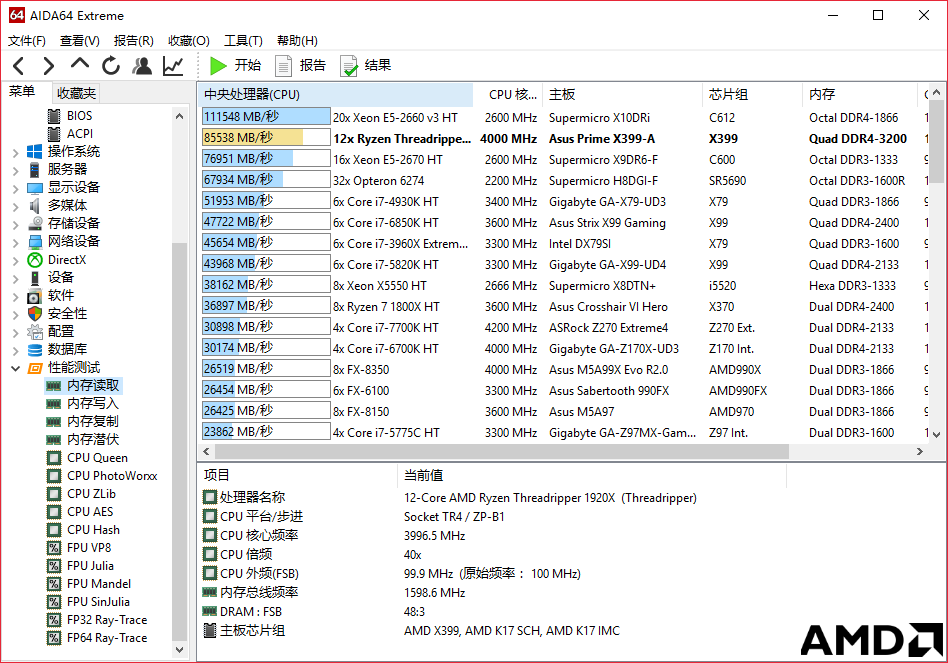Click the 数据库 database icon
Image resolution: width=948 pixels, height=663 pixels.
[x=35, y=350]
